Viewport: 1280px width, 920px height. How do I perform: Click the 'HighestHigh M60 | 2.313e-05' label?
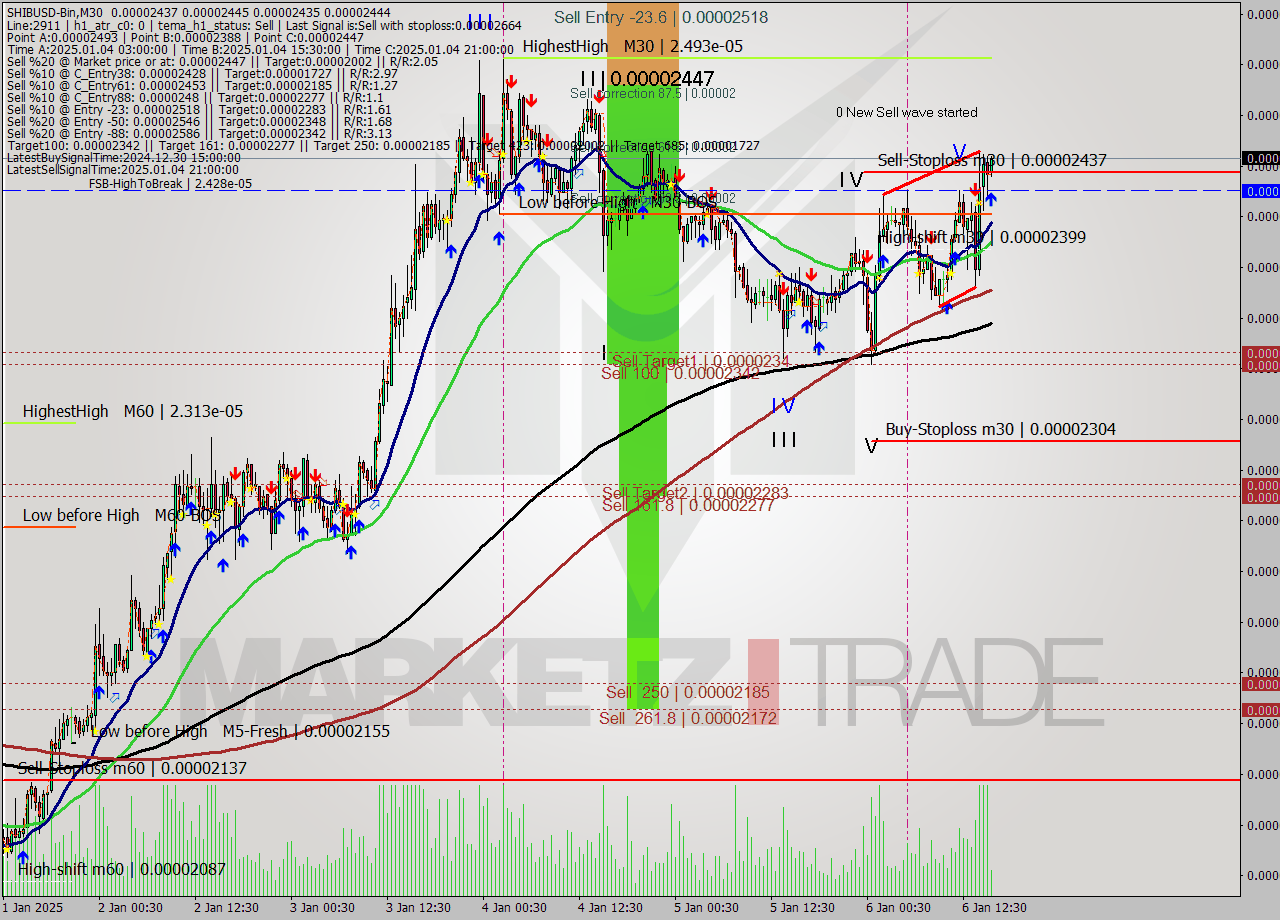(x=133, y=411)
